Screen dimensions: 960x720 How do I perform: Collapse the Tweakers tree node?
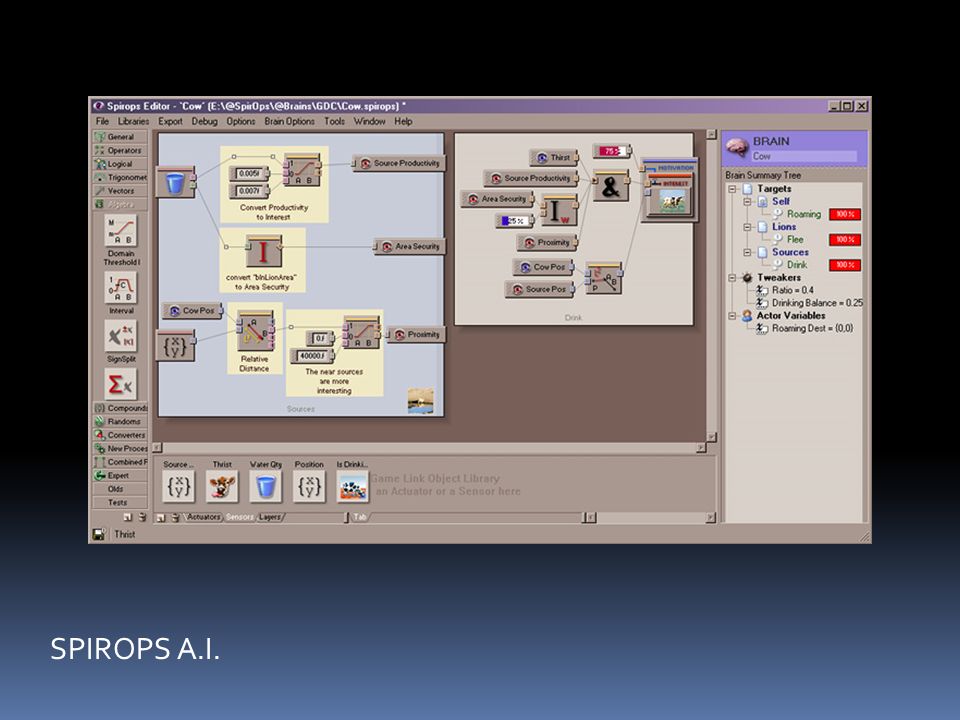coord(732,277)
